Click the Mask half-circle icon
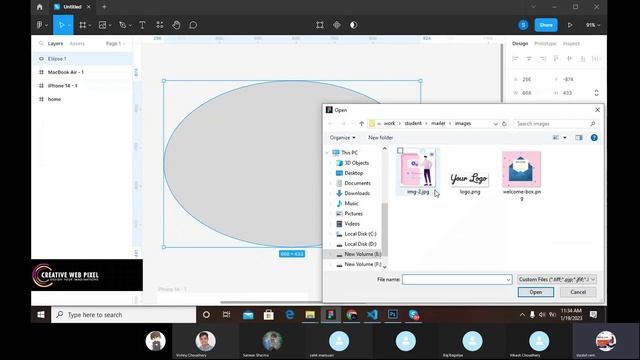Image resolution: width=640 pixels, height=360 pixels. [353, 25]
